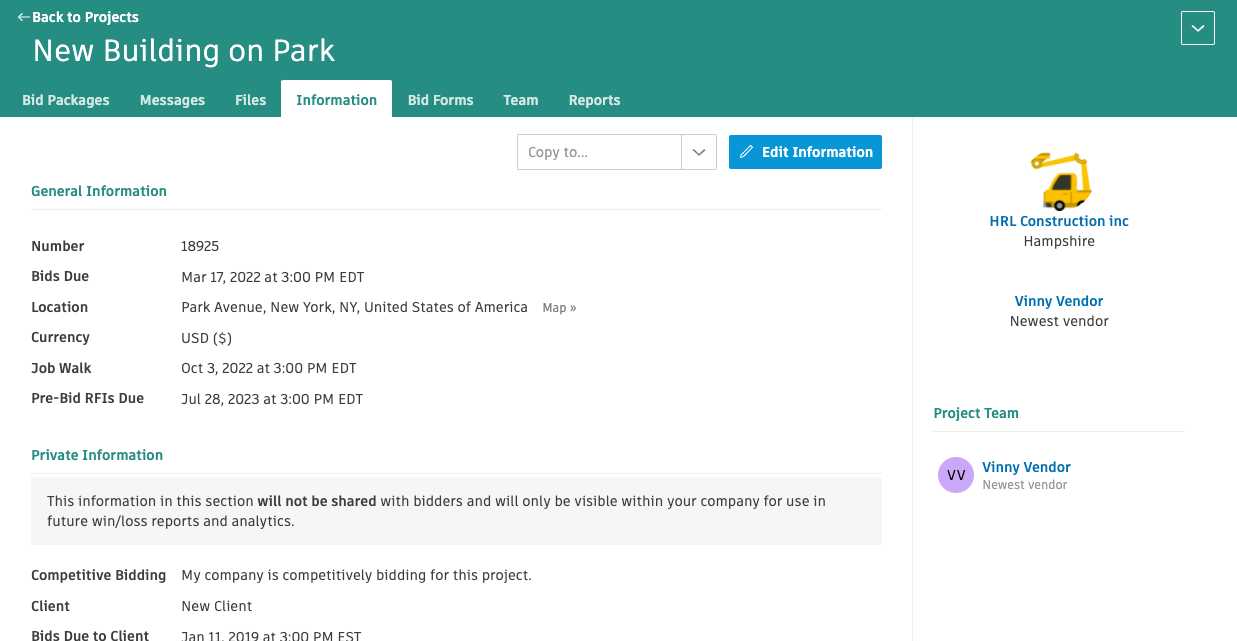
Task: View the Reports tab
Action: pos(594,100)
